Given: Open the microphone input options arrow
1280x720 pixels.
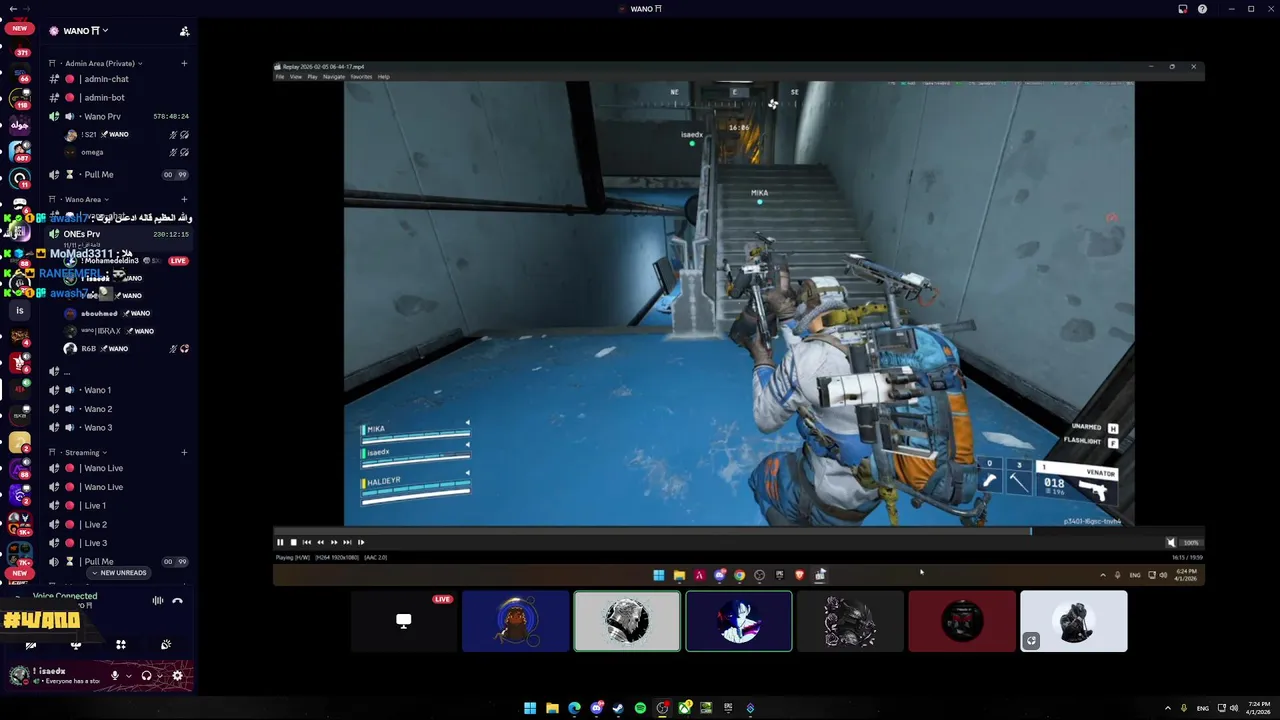Looking at the screenshot, I should (x=129, y=676).
